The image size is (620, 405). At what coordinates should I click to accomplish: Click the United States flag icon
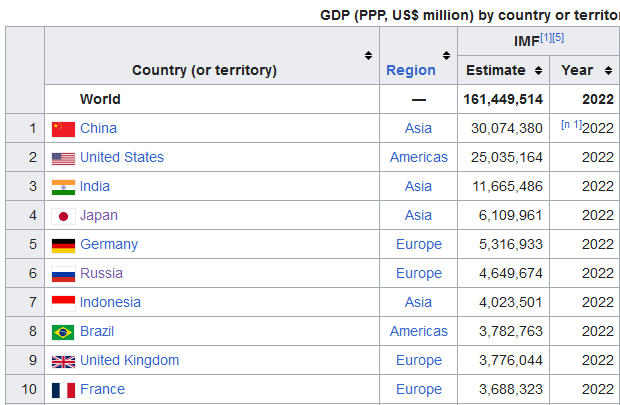point(63,159)
